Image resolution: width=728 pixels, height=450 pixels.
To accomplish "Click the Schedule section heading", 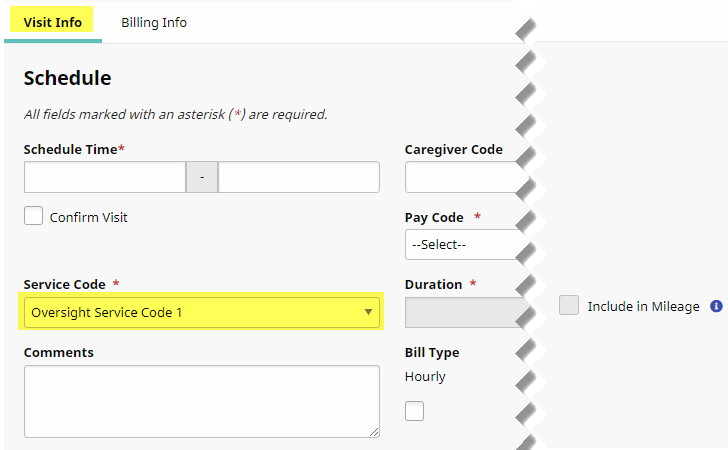I will coord(67,78).
